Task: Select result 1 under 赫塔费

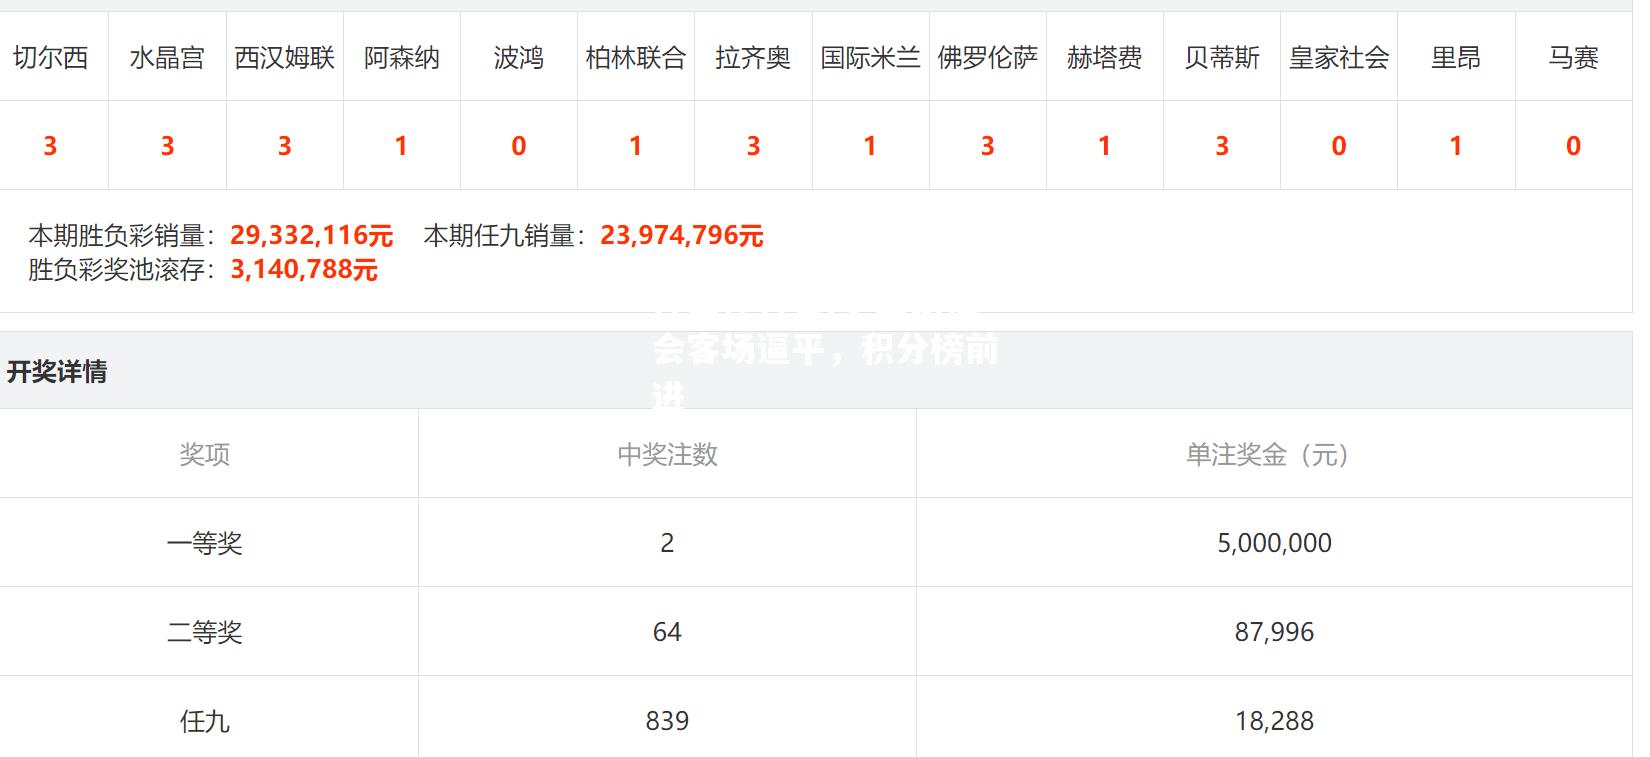Action: click(1104, 146)
